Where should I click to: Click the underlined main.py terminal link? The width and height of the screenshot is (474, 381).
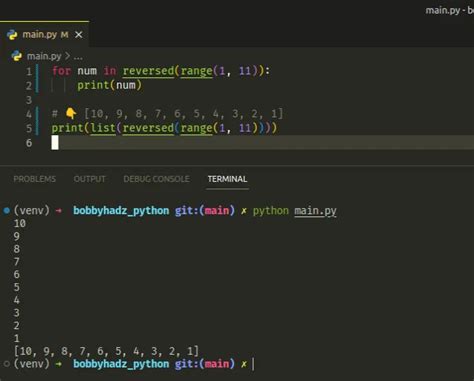click(315, 211)
